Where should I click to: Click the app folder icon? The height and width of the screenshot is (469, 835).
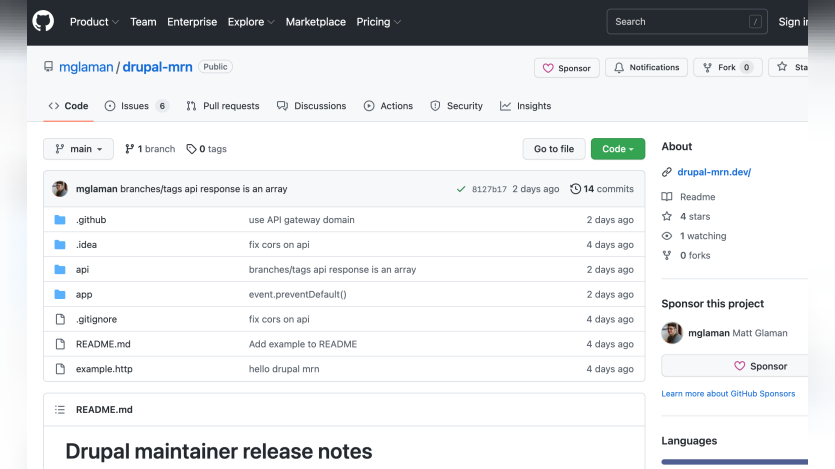pyautogui.click(x=60, y=294)
